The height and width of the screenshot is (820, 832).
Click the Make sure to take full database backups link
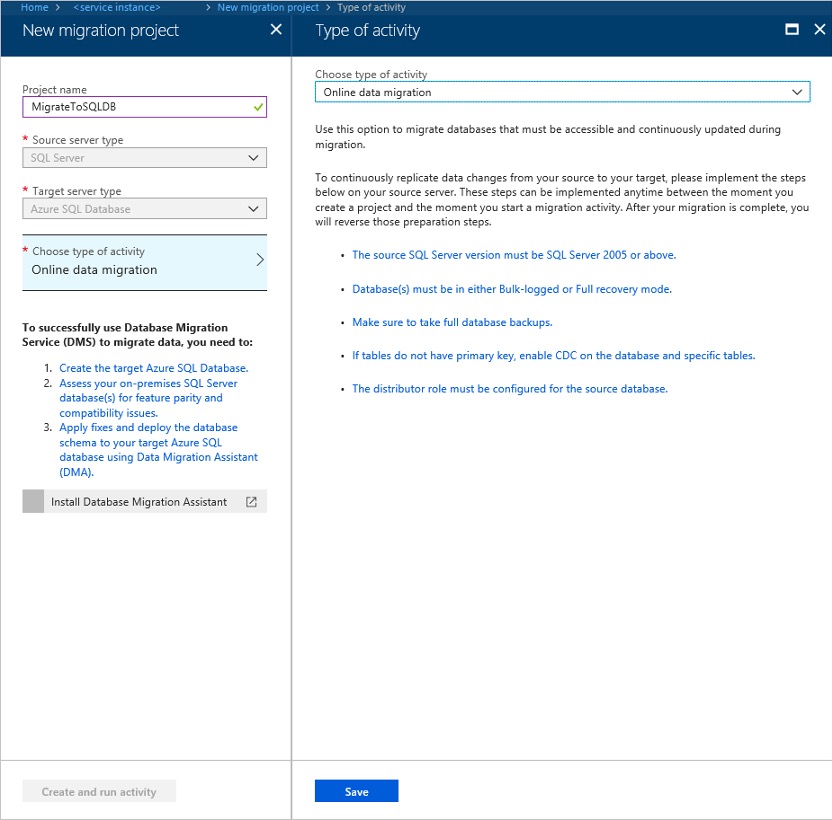pos(452,322)
